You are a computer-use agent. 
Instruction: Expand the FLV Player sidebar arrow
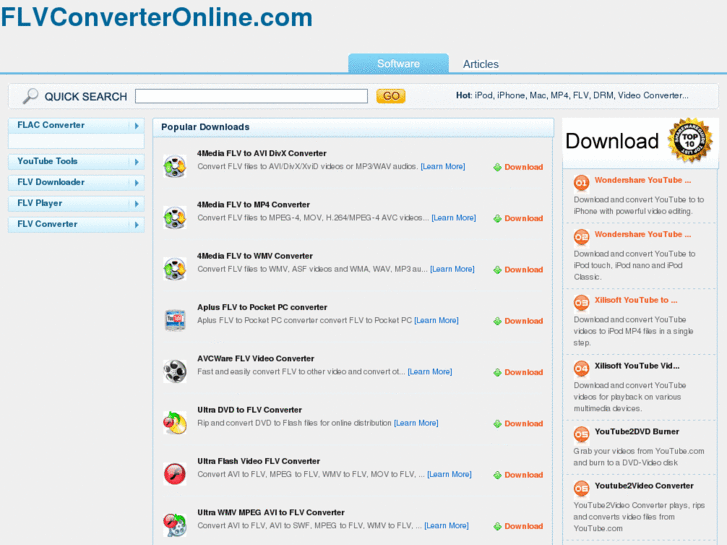(136, 204)
